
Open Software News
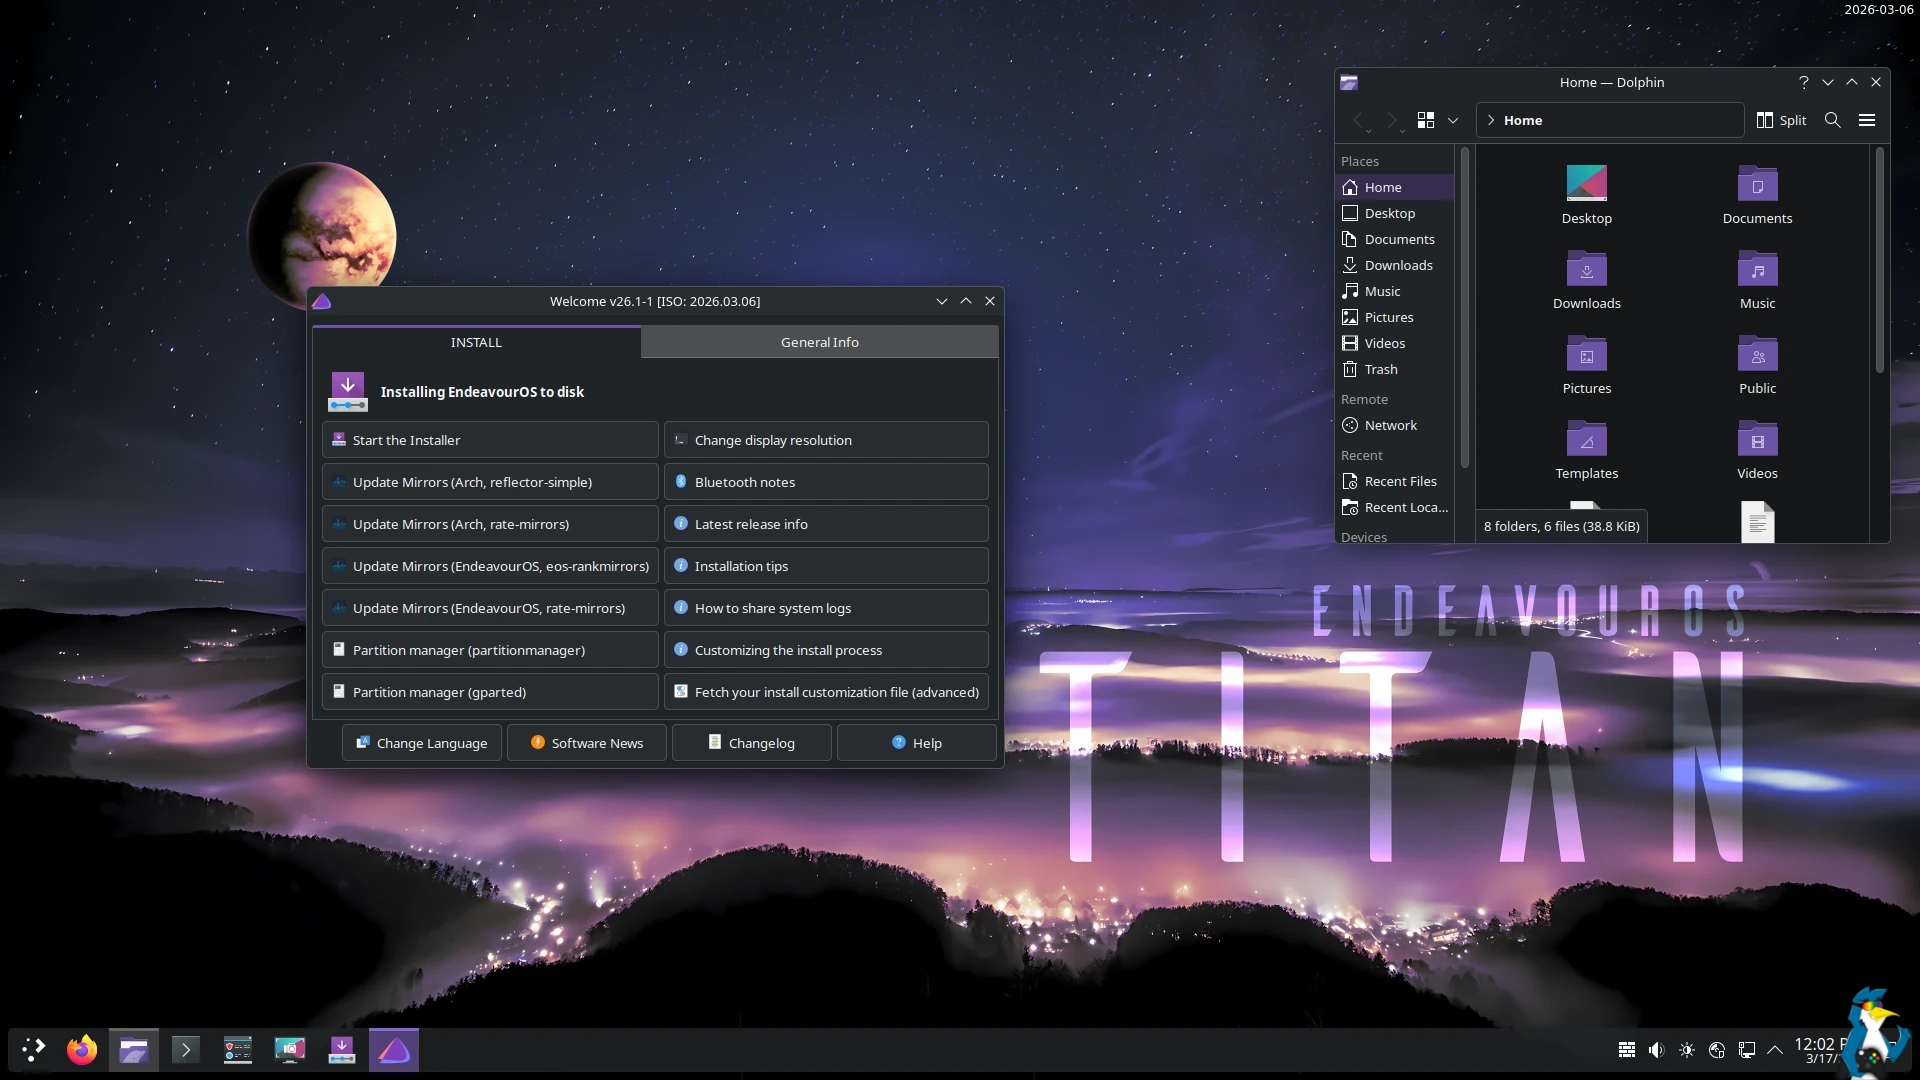pyautogui.click(x=586, y=743)
